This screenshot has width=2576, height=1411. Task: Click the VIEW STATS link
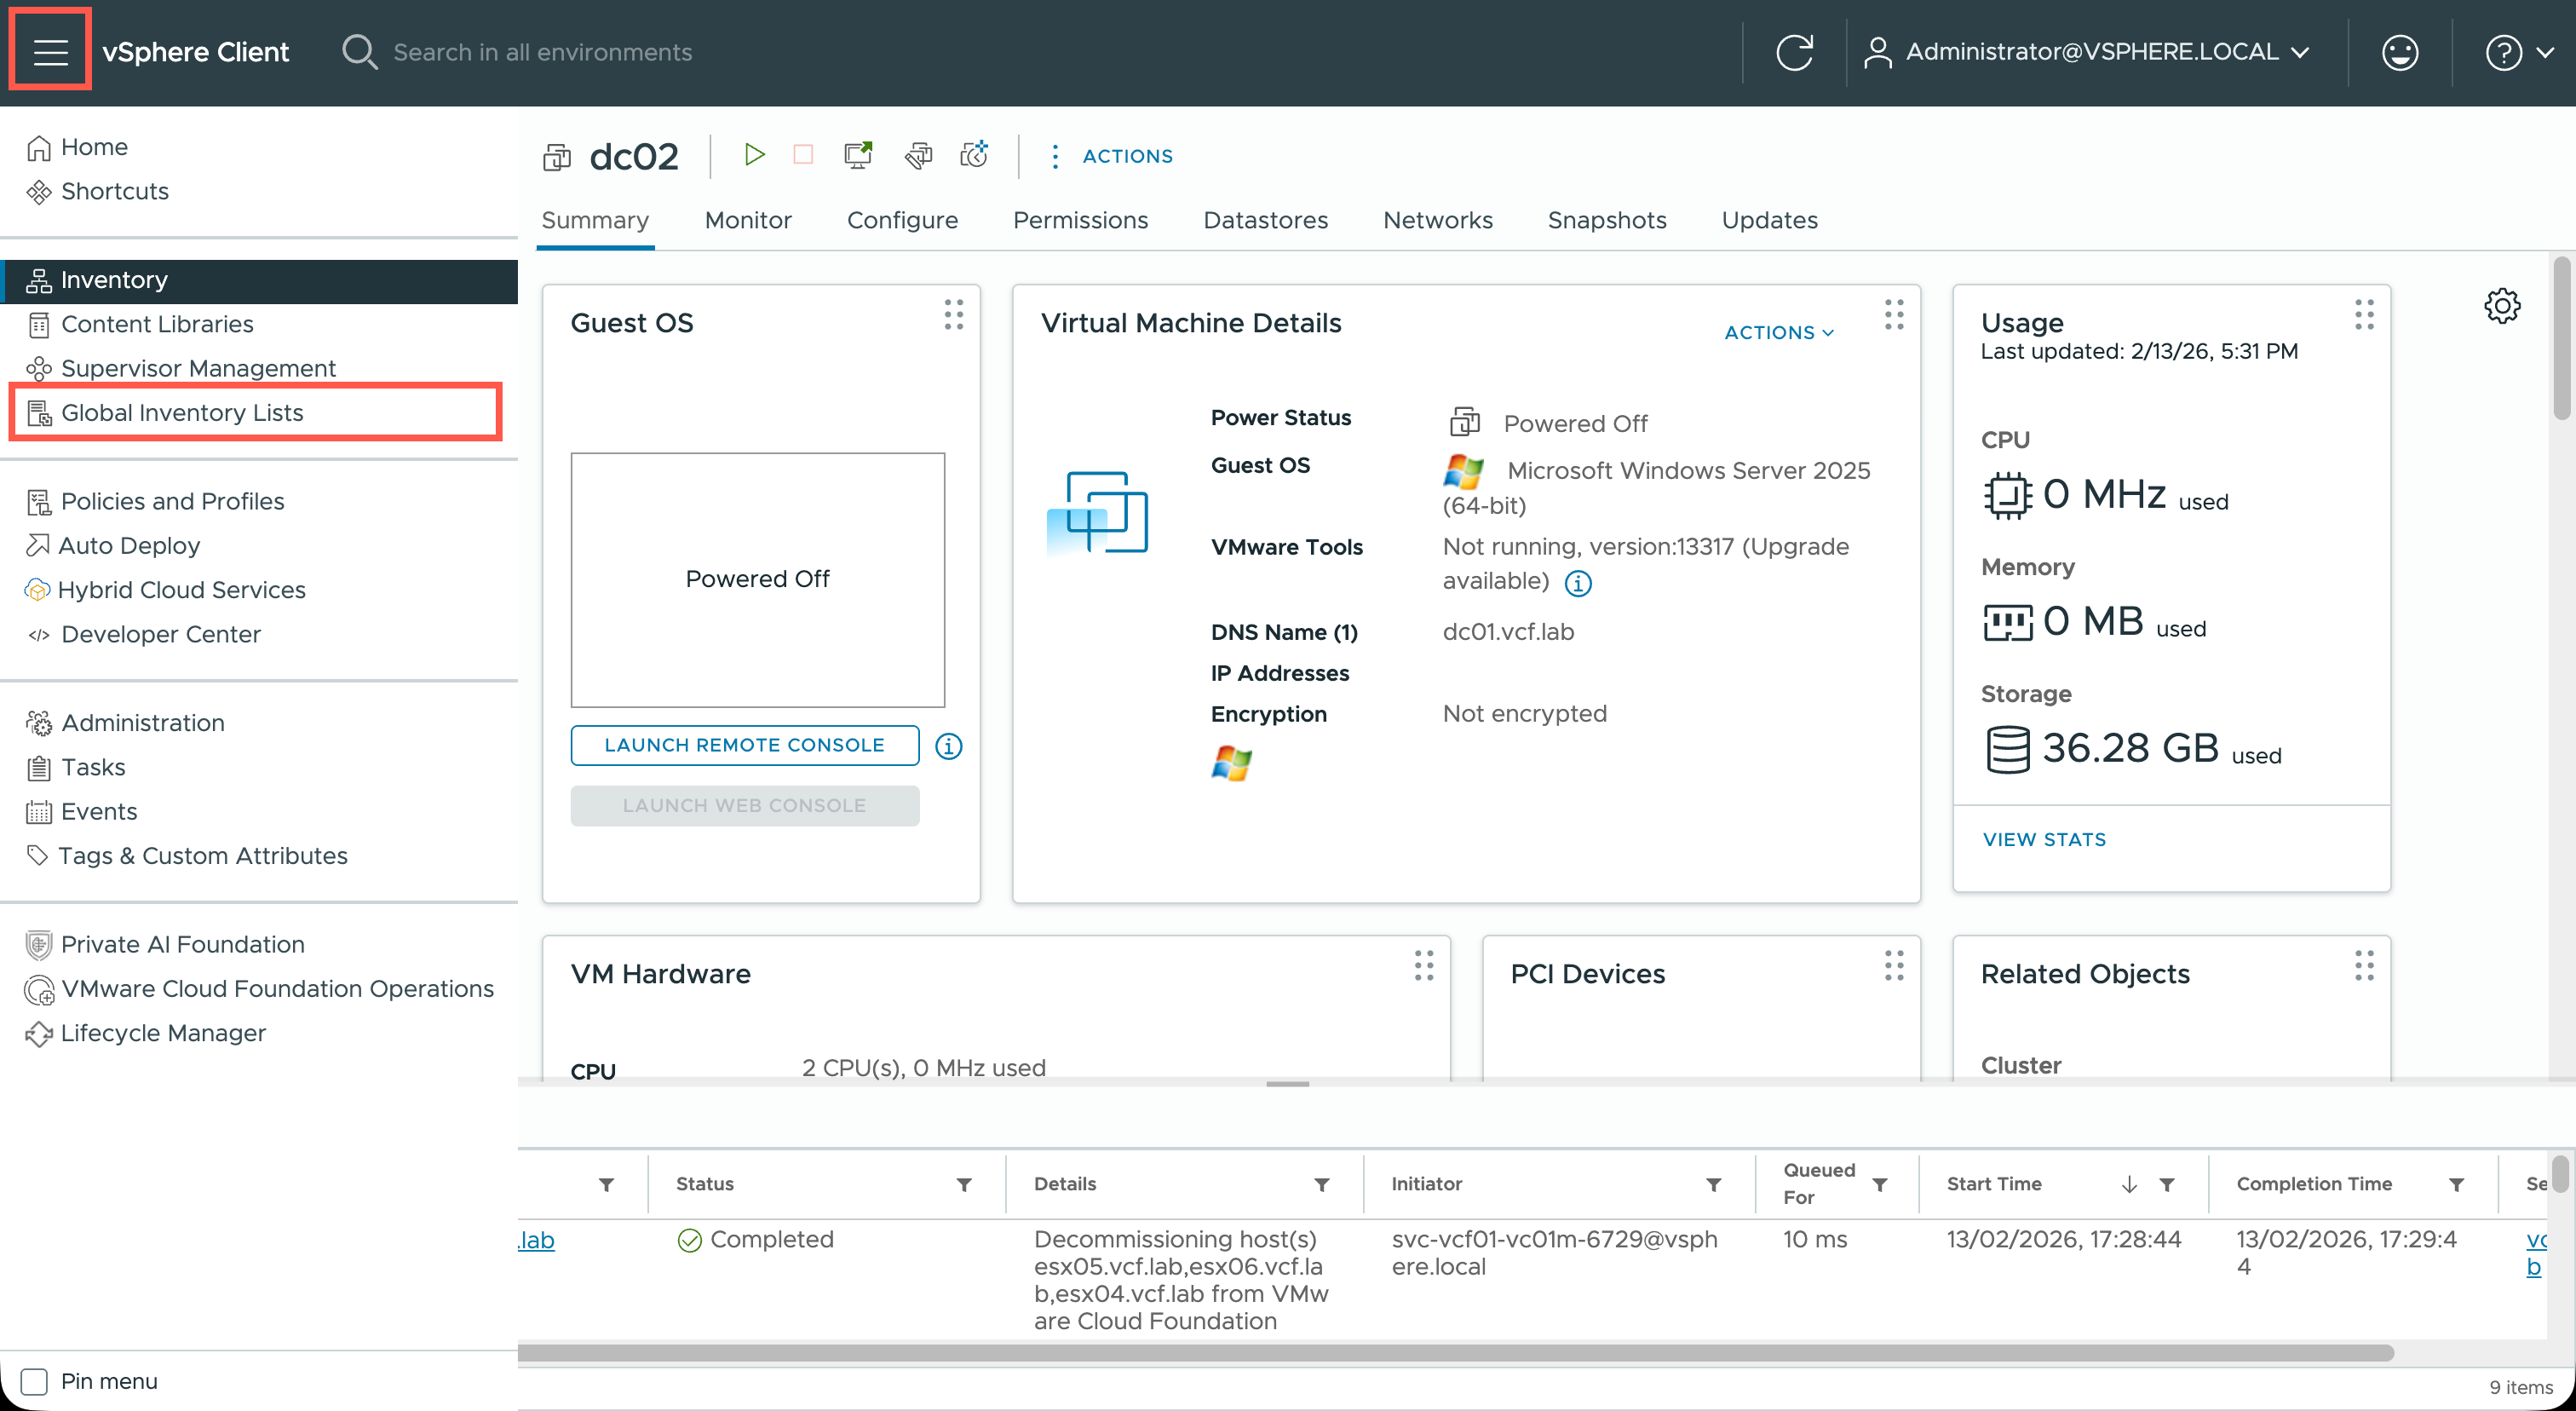2044,839
